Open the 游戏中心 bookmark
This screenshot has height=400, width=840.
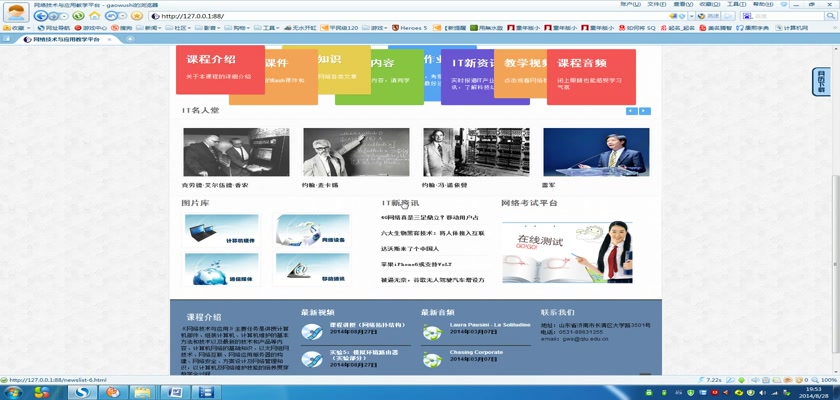click(91, 27)
